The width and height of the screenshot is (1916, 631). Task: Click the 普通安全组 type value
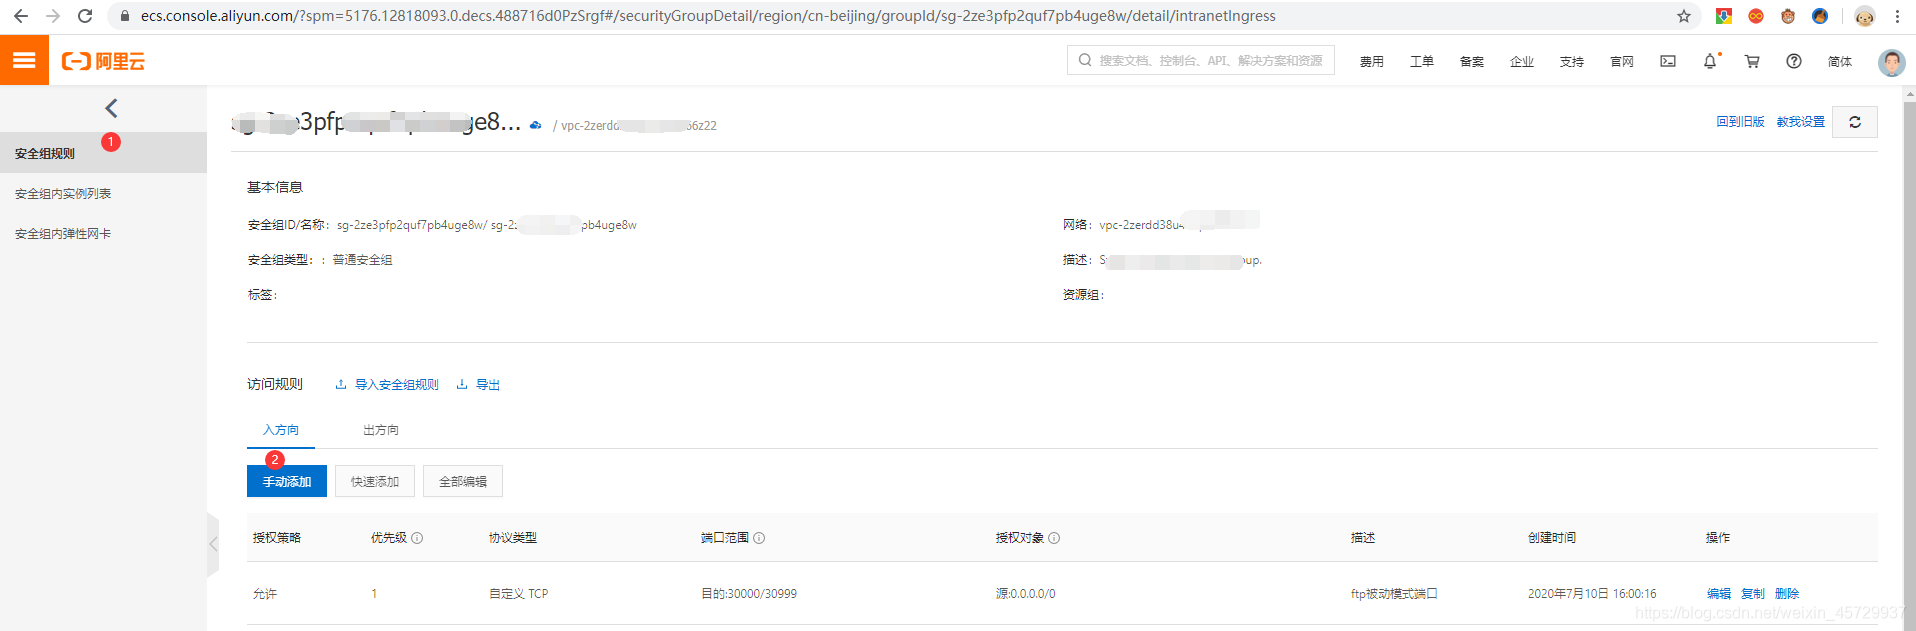click(362, 260)
